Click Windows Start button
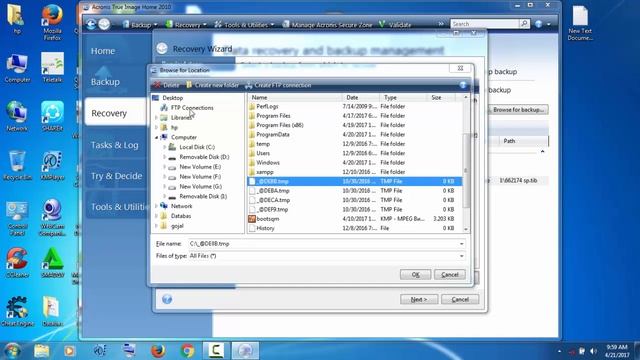Image resolution: width=640 pixels, height=360 pixels. coord(12,351)
